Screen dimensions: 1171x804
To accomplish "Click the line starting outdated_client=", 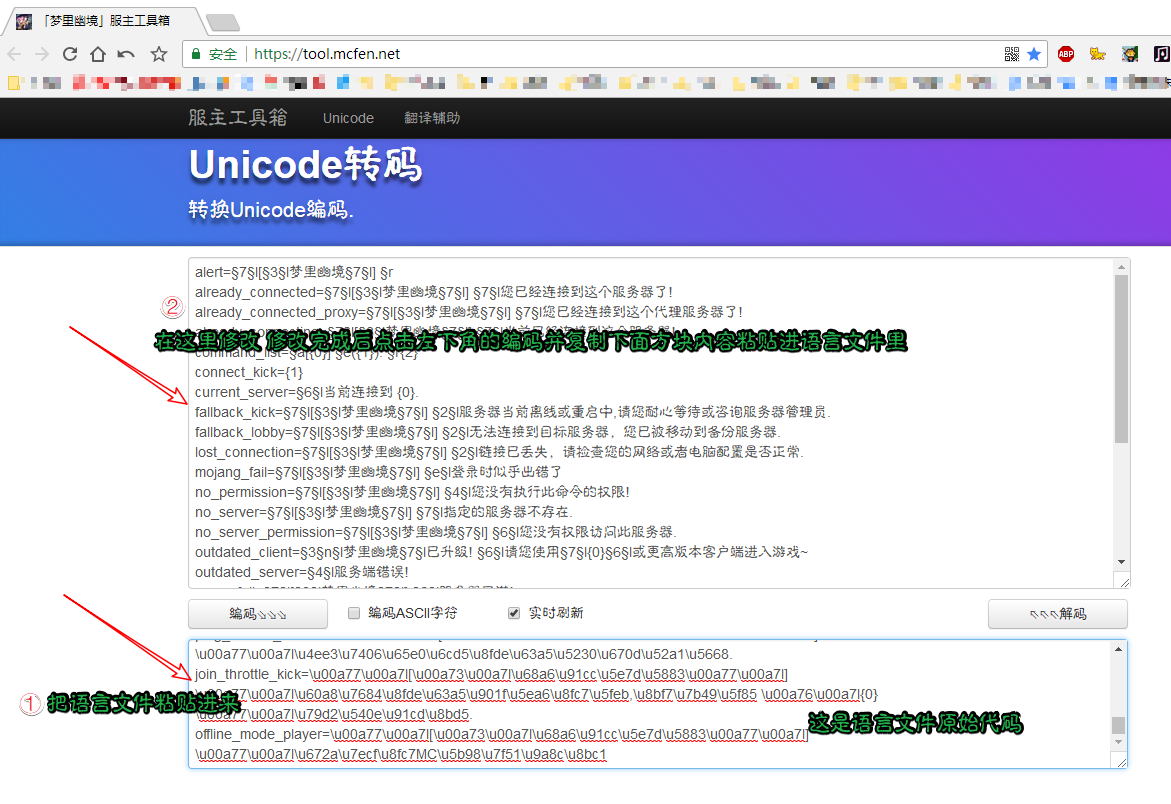I will tap(501, 552).
